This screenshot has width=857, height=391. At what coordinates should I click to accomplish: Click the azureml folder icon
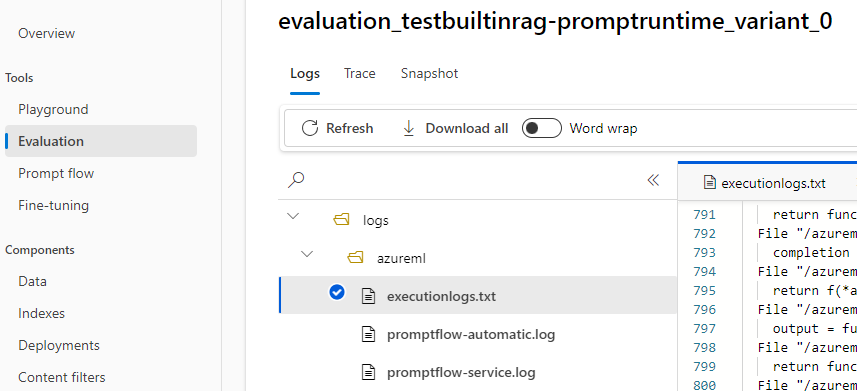click(355, 257)
